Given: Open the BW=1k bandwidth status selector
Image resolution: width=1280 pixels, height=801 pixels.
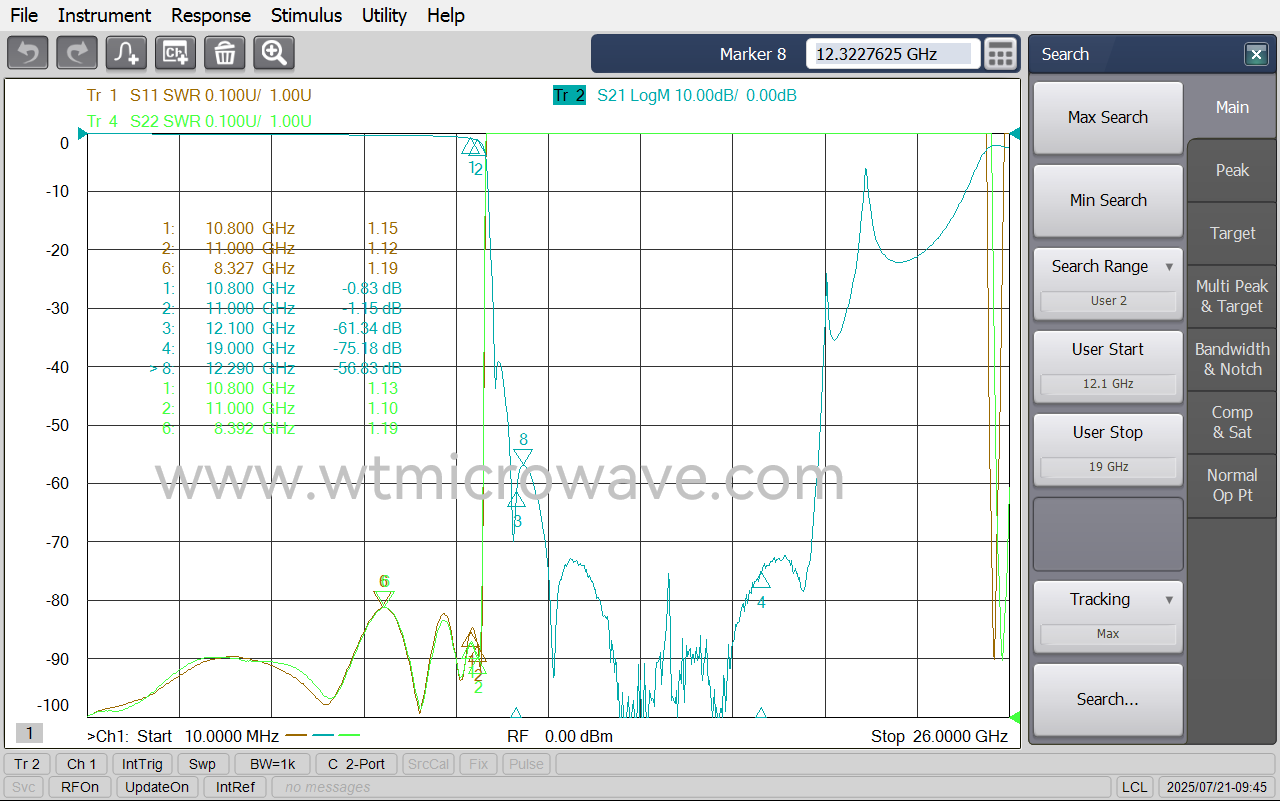Looking at the screenshot, I should pos(272,764).
